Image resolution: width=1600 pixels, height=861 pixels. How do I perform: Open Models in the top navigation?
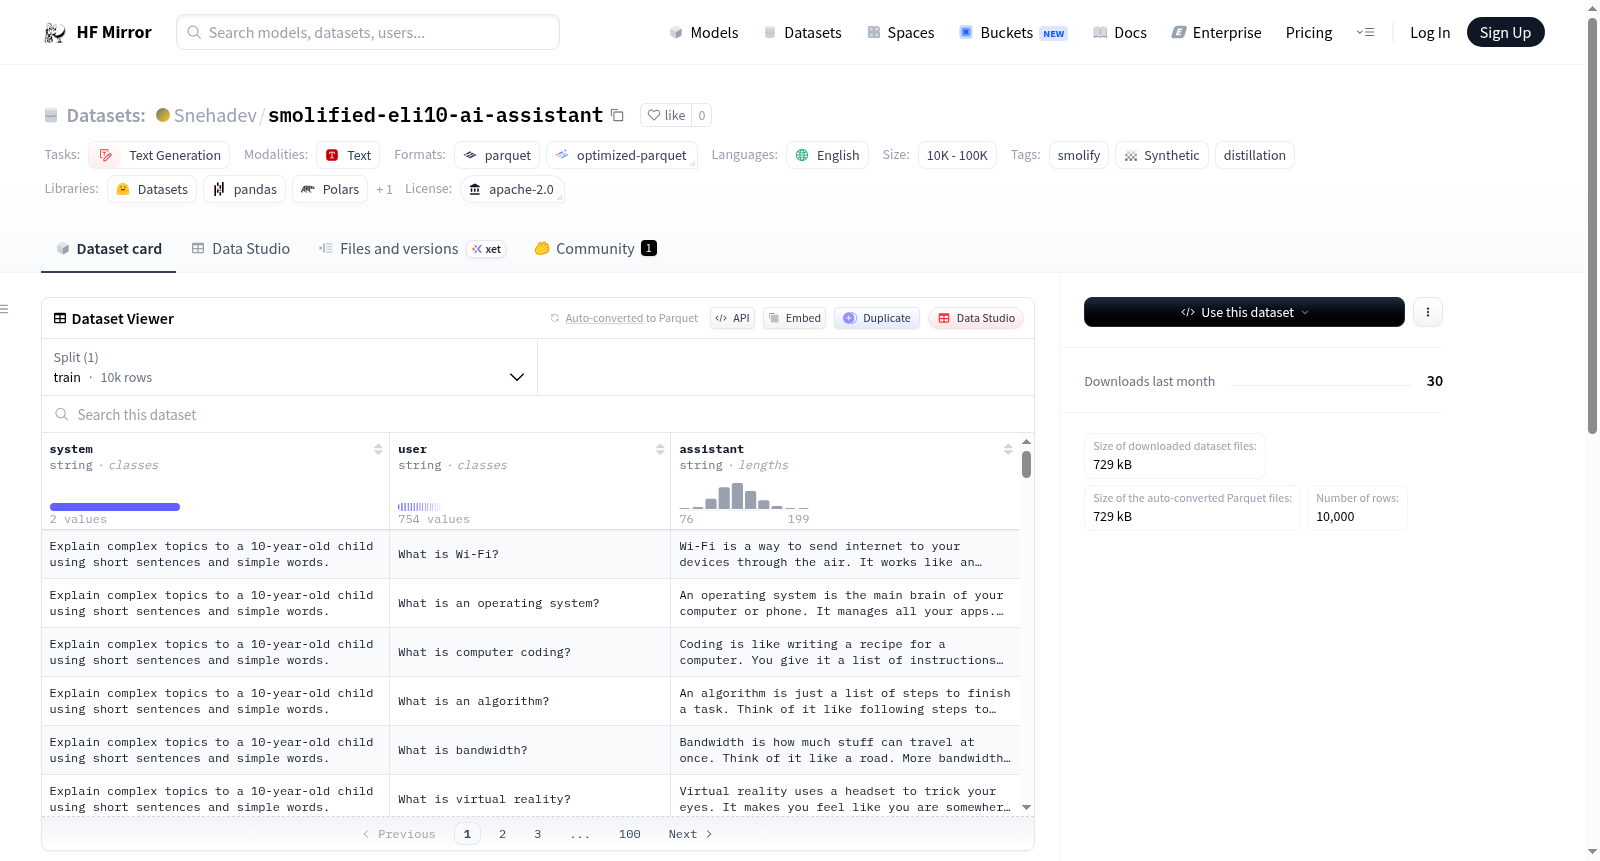pyautogui.click(x=704, y=33)
